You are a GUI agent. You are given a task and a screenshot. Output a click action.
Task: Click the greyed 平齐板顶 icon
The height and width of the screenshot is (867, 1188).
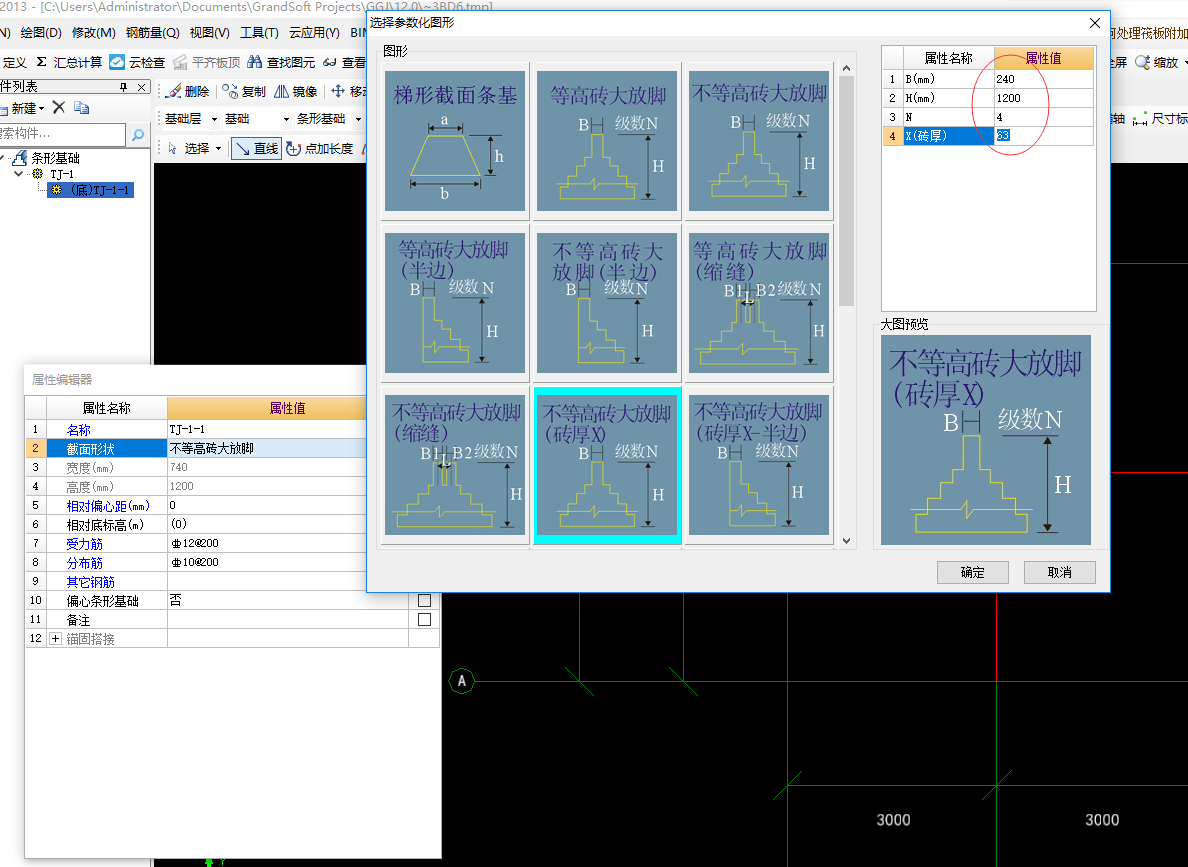click(180, 62)
